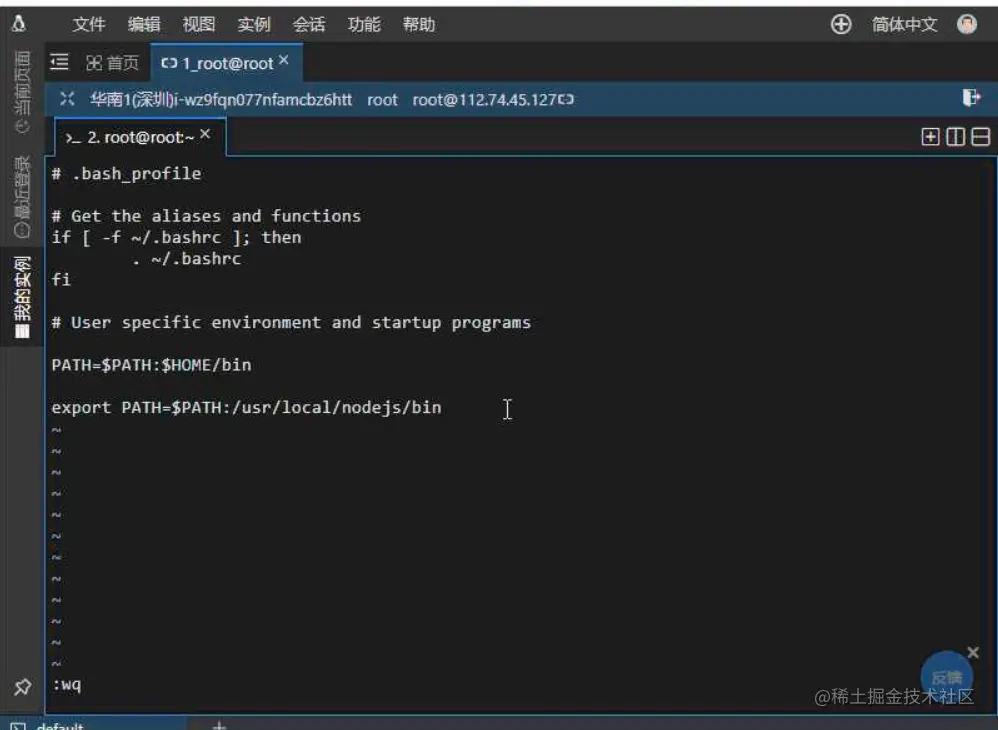Click the 反馈 feedback floating button
This screenshot has height=730, width=998.
pos(946,676)
